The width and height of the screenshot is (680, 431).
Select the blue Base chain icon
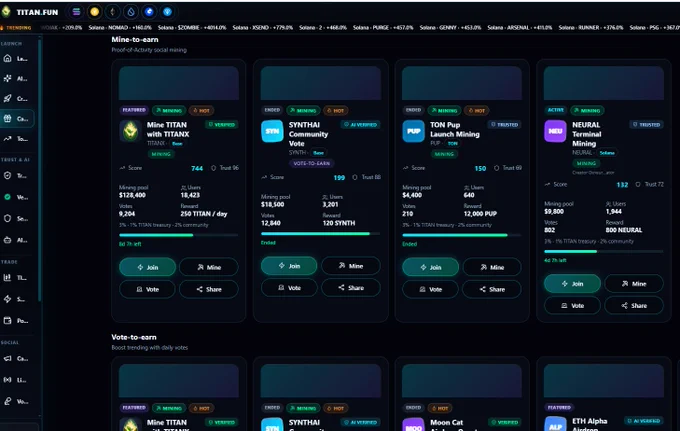(x=149, y=12)
